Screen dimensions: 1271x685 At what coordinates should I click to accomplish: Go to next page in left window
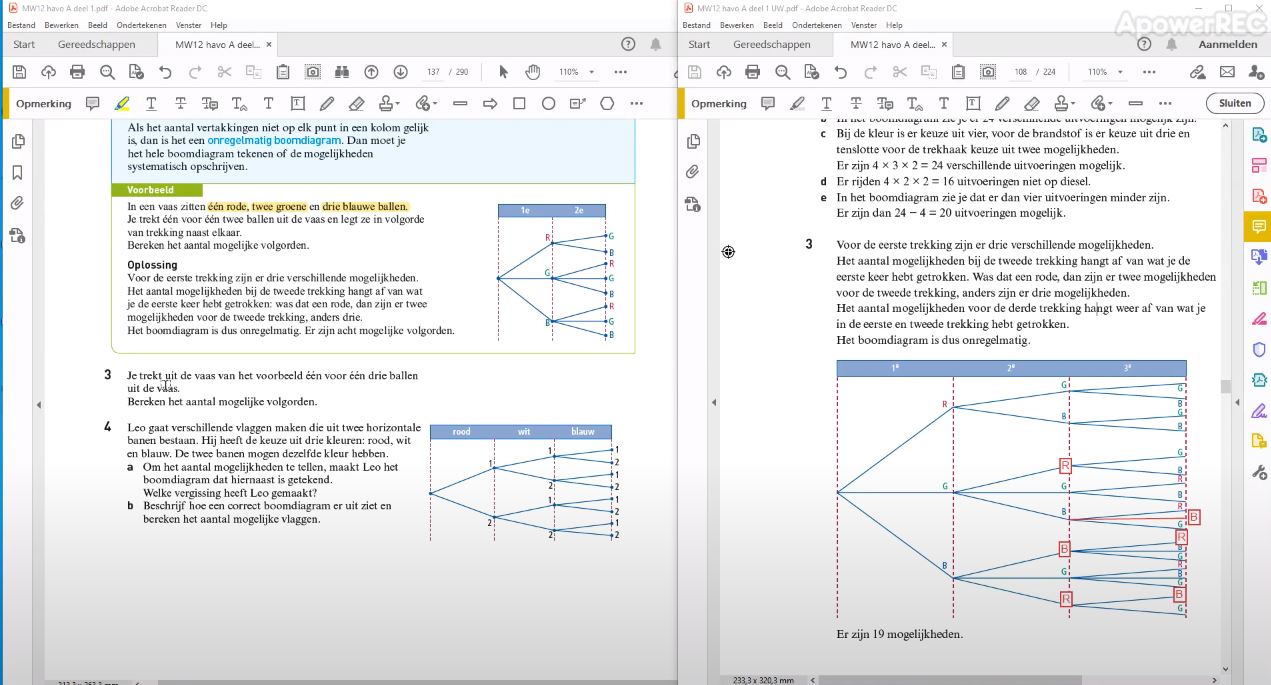click(x=401, y=72)
